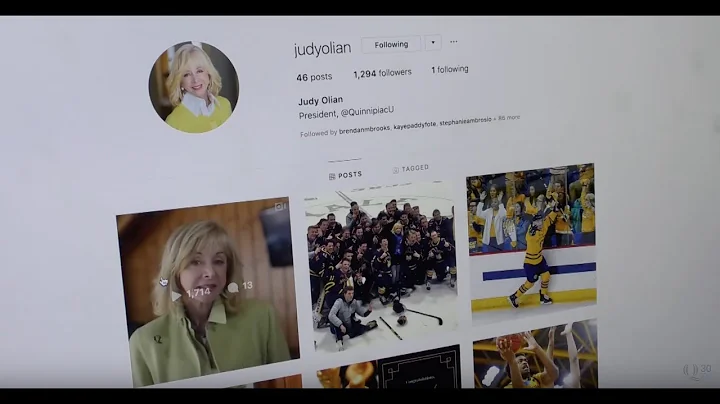Image resolution: width=720 pixels, height=404 pixels.
Task: Click the 46 posts count
Action: pos(314,77)
